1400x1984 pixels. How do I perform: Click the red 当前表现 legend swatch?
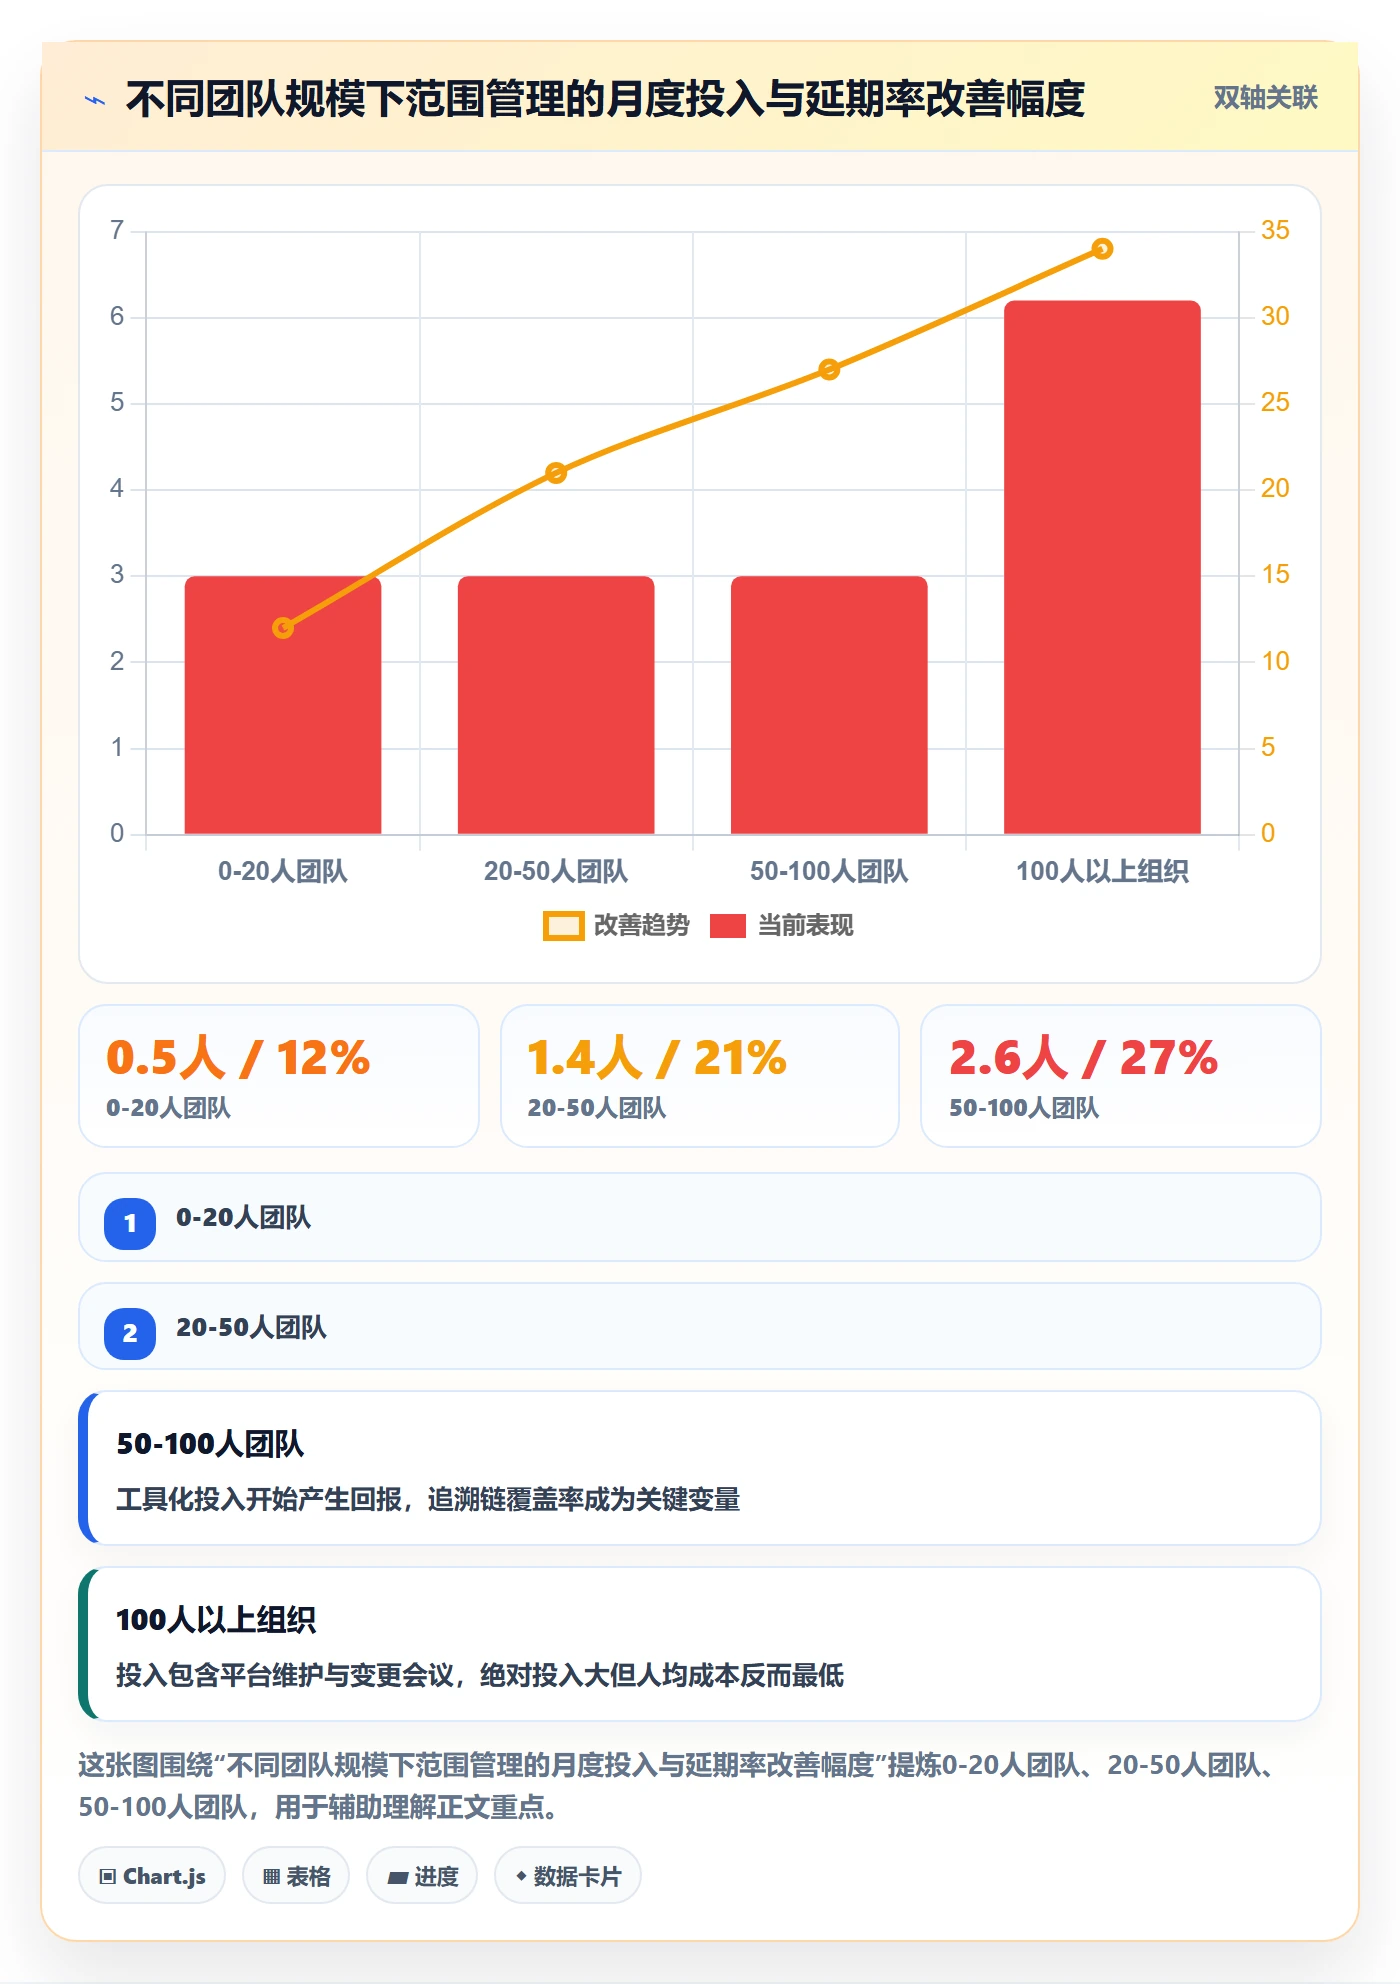728,926
